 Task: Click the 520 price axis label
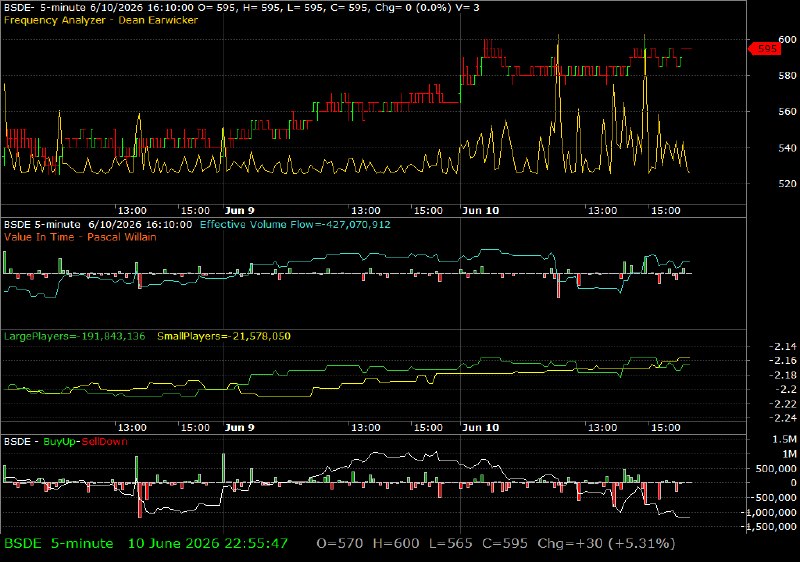click(x=787, y=184)
